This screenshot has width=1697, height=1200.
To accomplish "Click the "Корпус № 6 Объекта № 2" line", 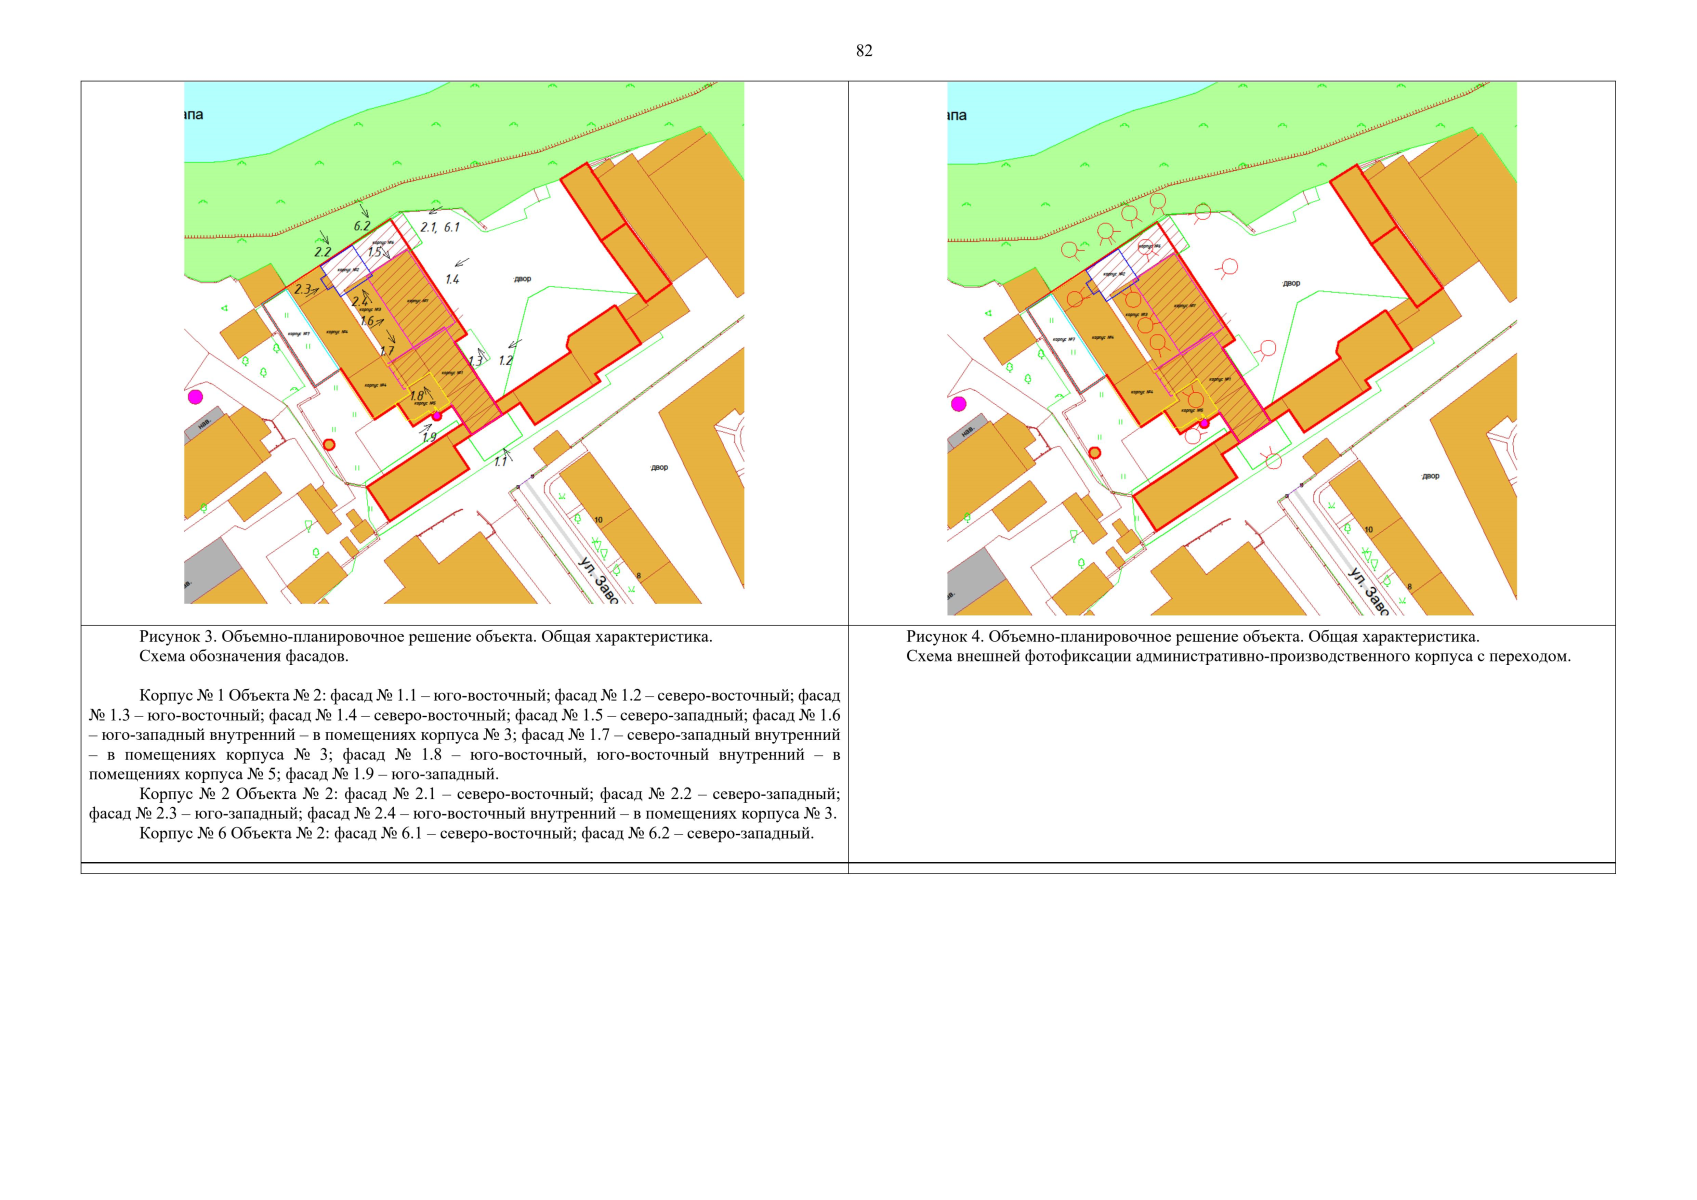I will tap(476, 834).
